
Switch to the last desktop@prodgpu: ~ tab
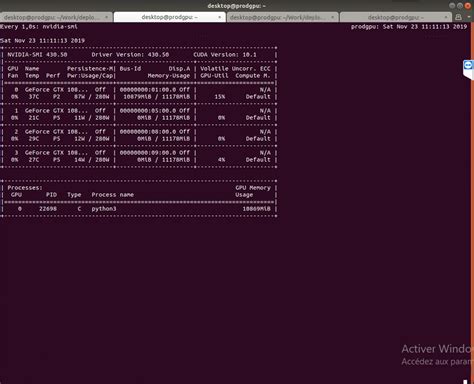click(395, 17)
